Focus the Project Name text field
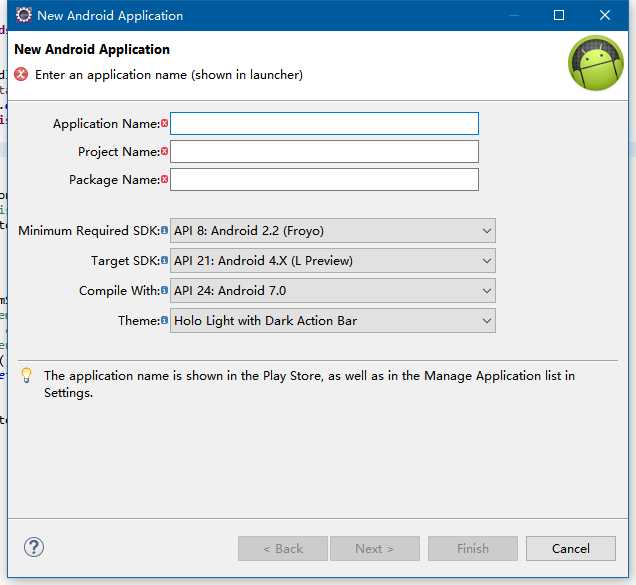This screenshot has width=636, height=585. point(324,151)
